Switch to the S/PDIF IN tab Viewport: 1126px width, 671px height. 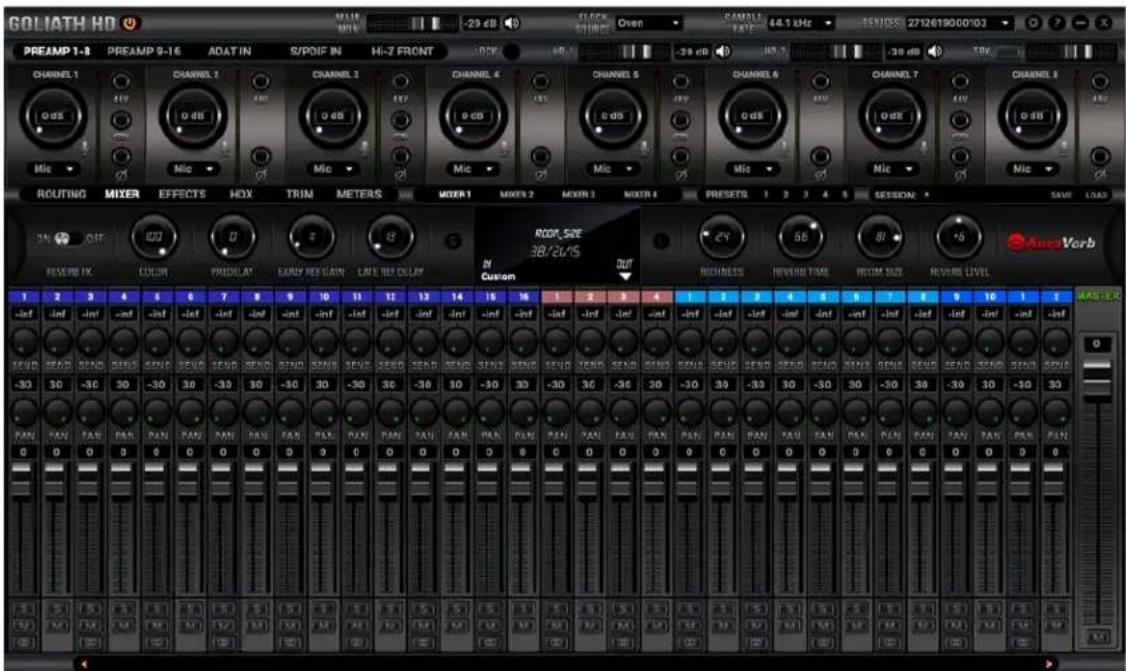(x=315, y=51)
